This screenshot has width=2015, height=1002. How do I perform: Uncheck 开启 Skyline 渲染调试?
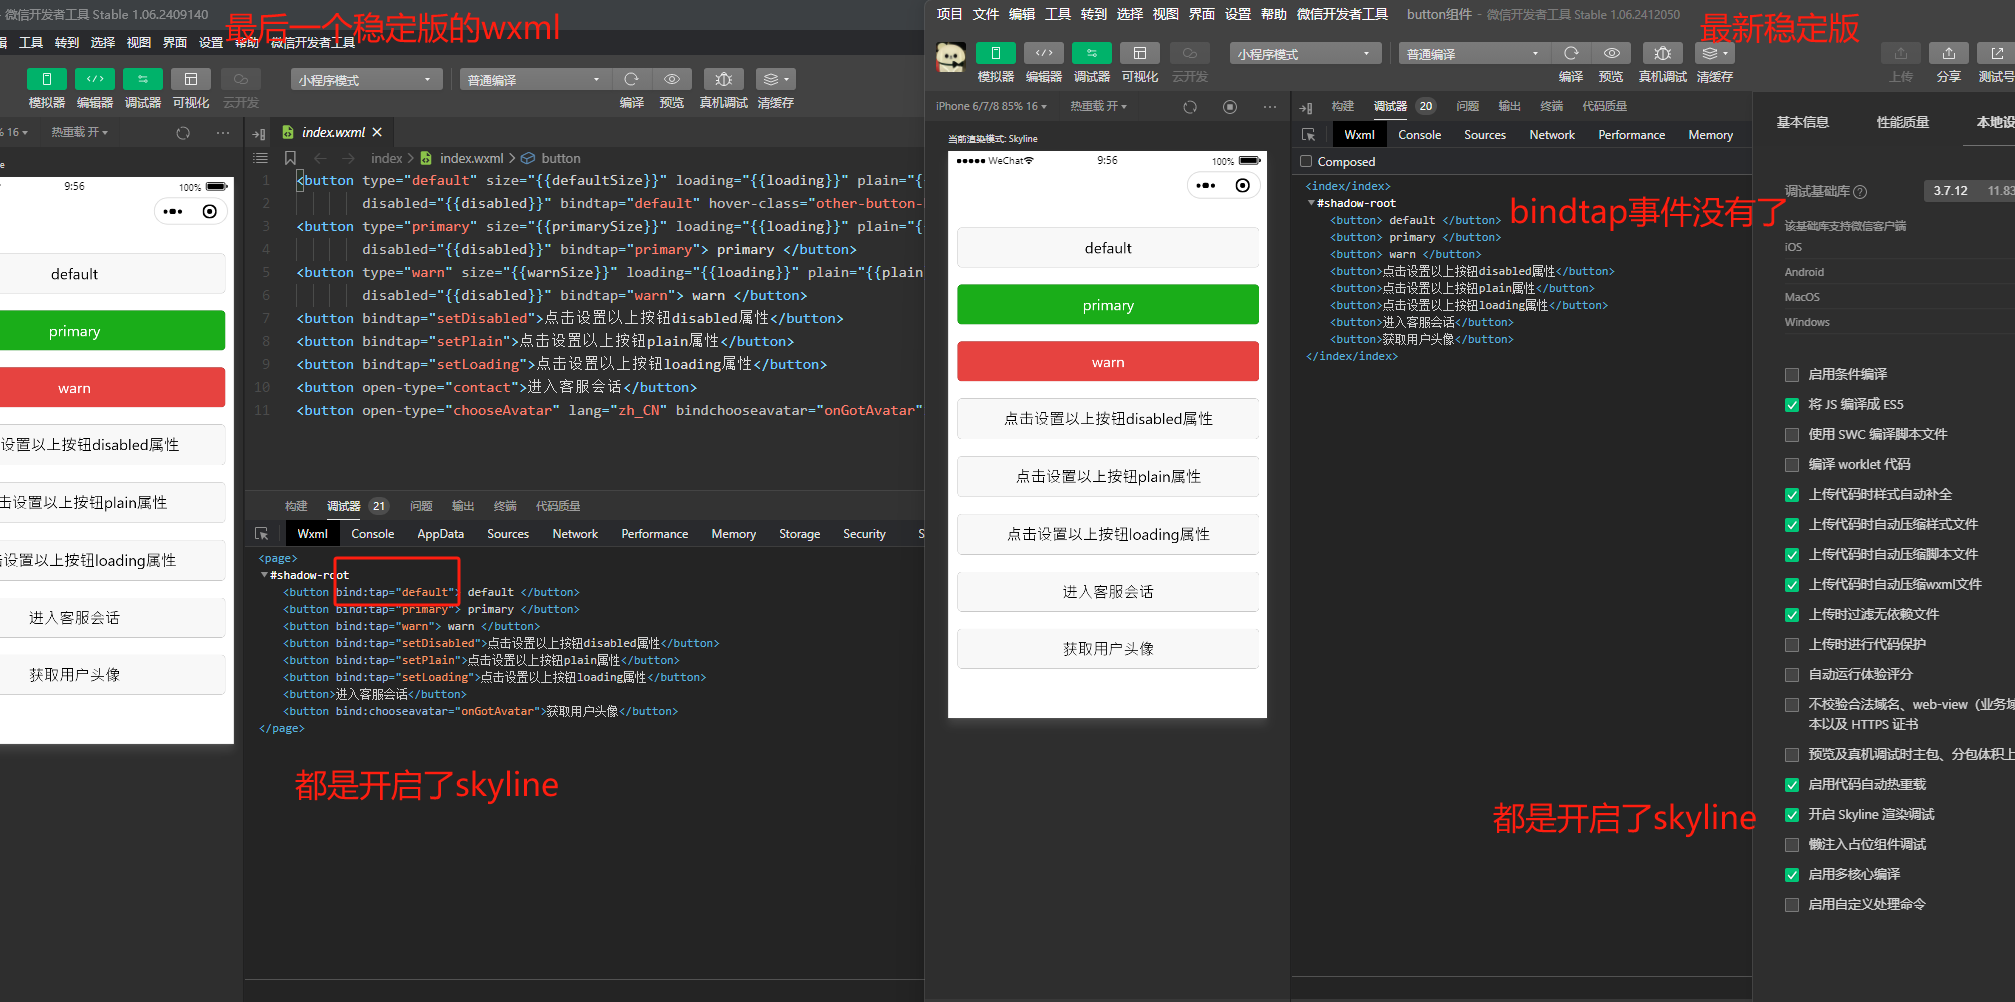click(1792, 815)
